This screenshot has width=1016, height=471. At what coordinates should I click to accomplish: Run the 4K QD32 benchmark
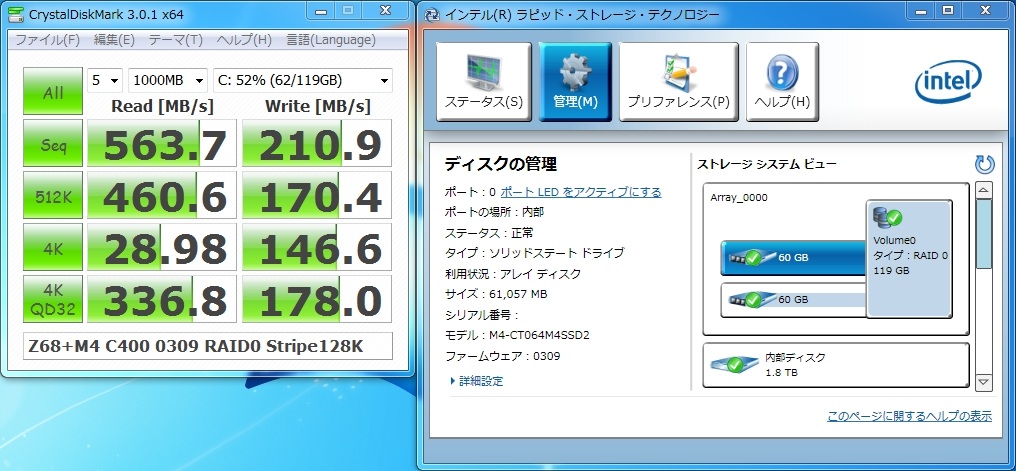[x=53, y=299]
